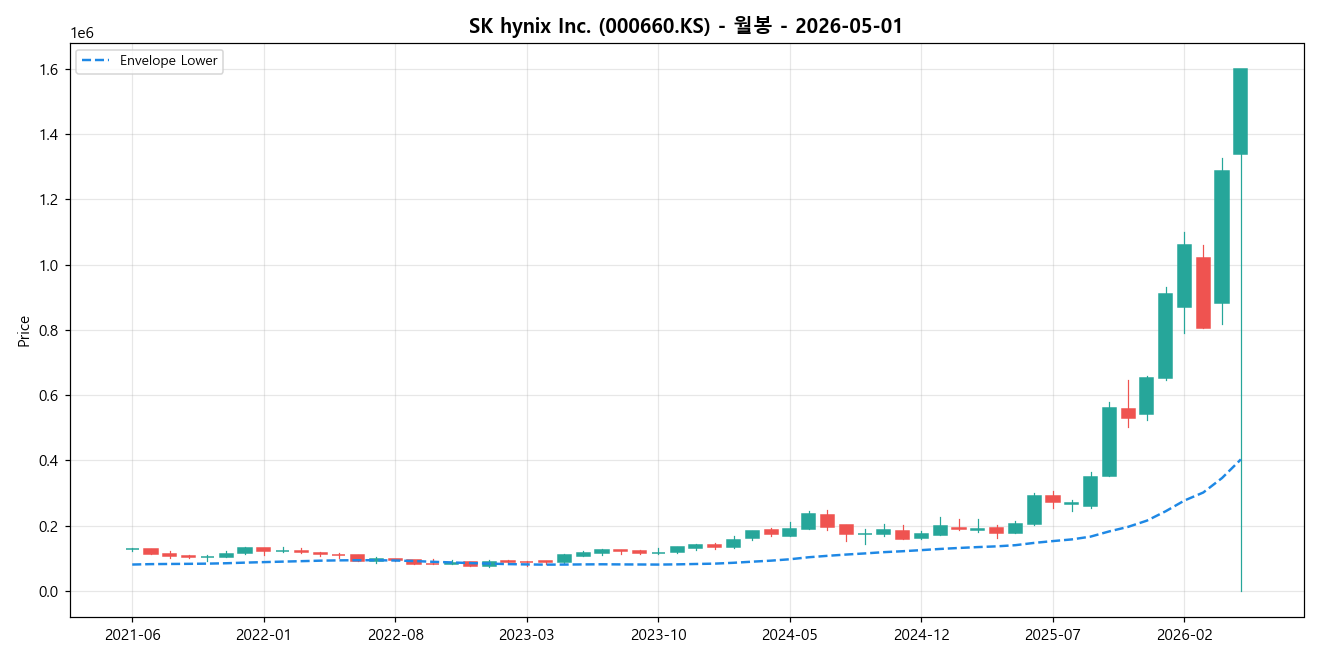Screen dimensions: 1320x660
Task: Click the 2022-08 x-axis date label
Action: pyautogui.click(x=395, y=634)
